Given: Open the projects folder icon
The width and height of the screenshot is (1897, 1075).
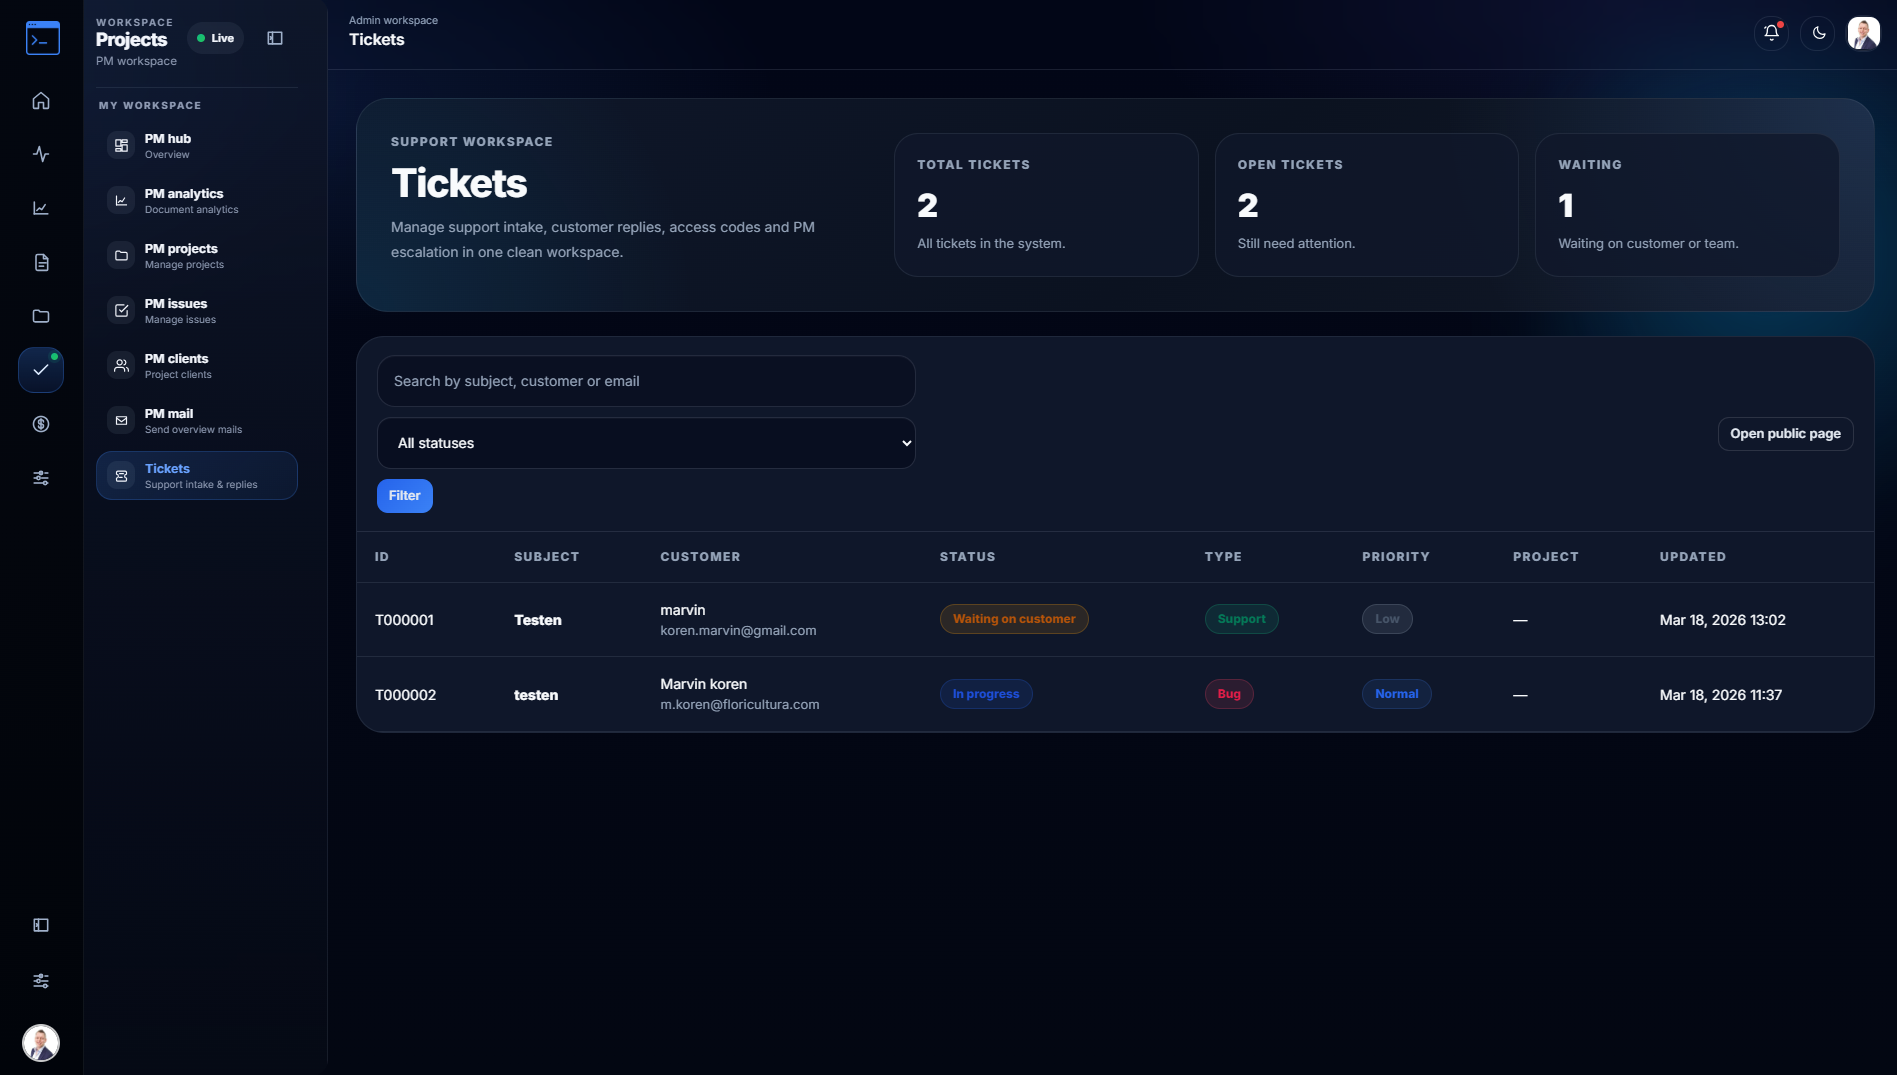Looking at the screenshot, I should tap(41, 316).
